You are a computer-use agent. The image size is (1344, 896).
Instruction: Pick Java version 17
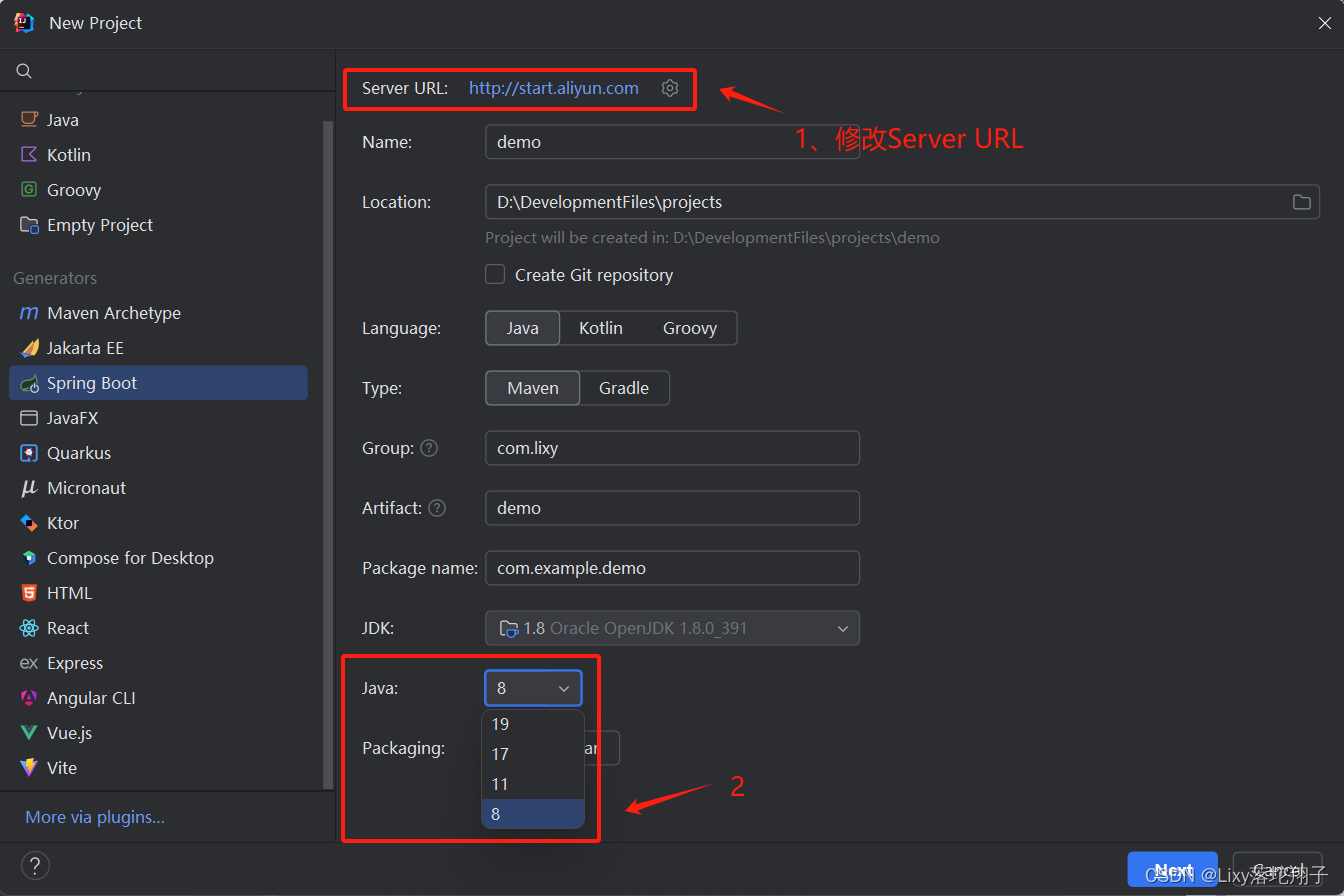pyautogui.click(x=533, y=754)
